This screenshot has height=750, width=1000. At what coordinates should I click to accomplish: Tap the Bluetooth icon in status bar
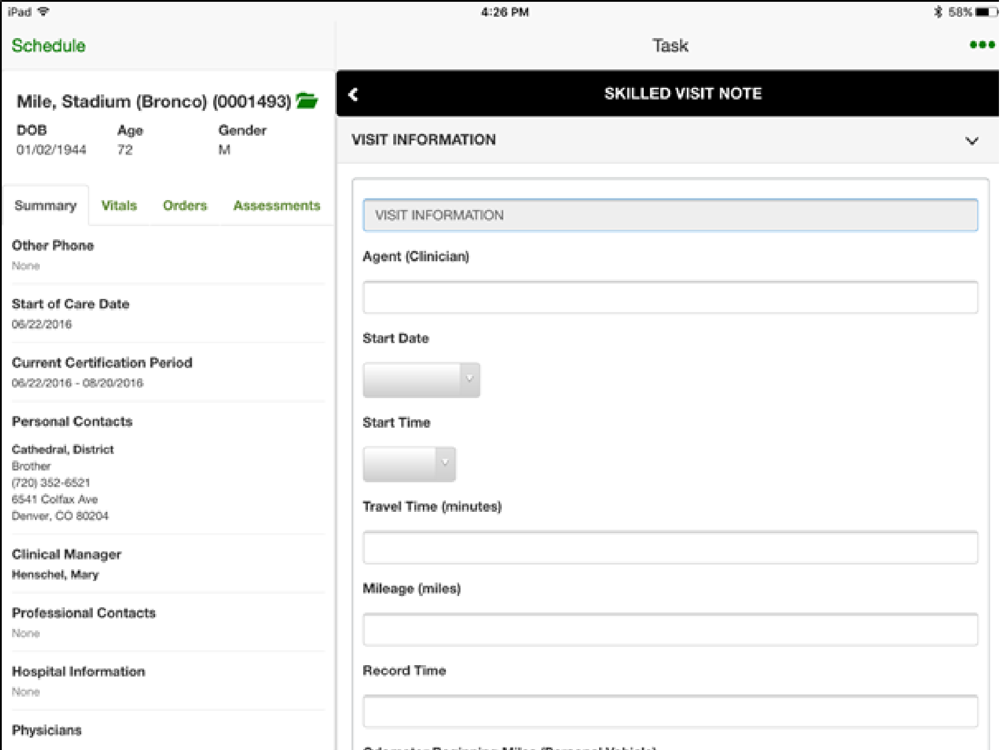coord(938,12)
